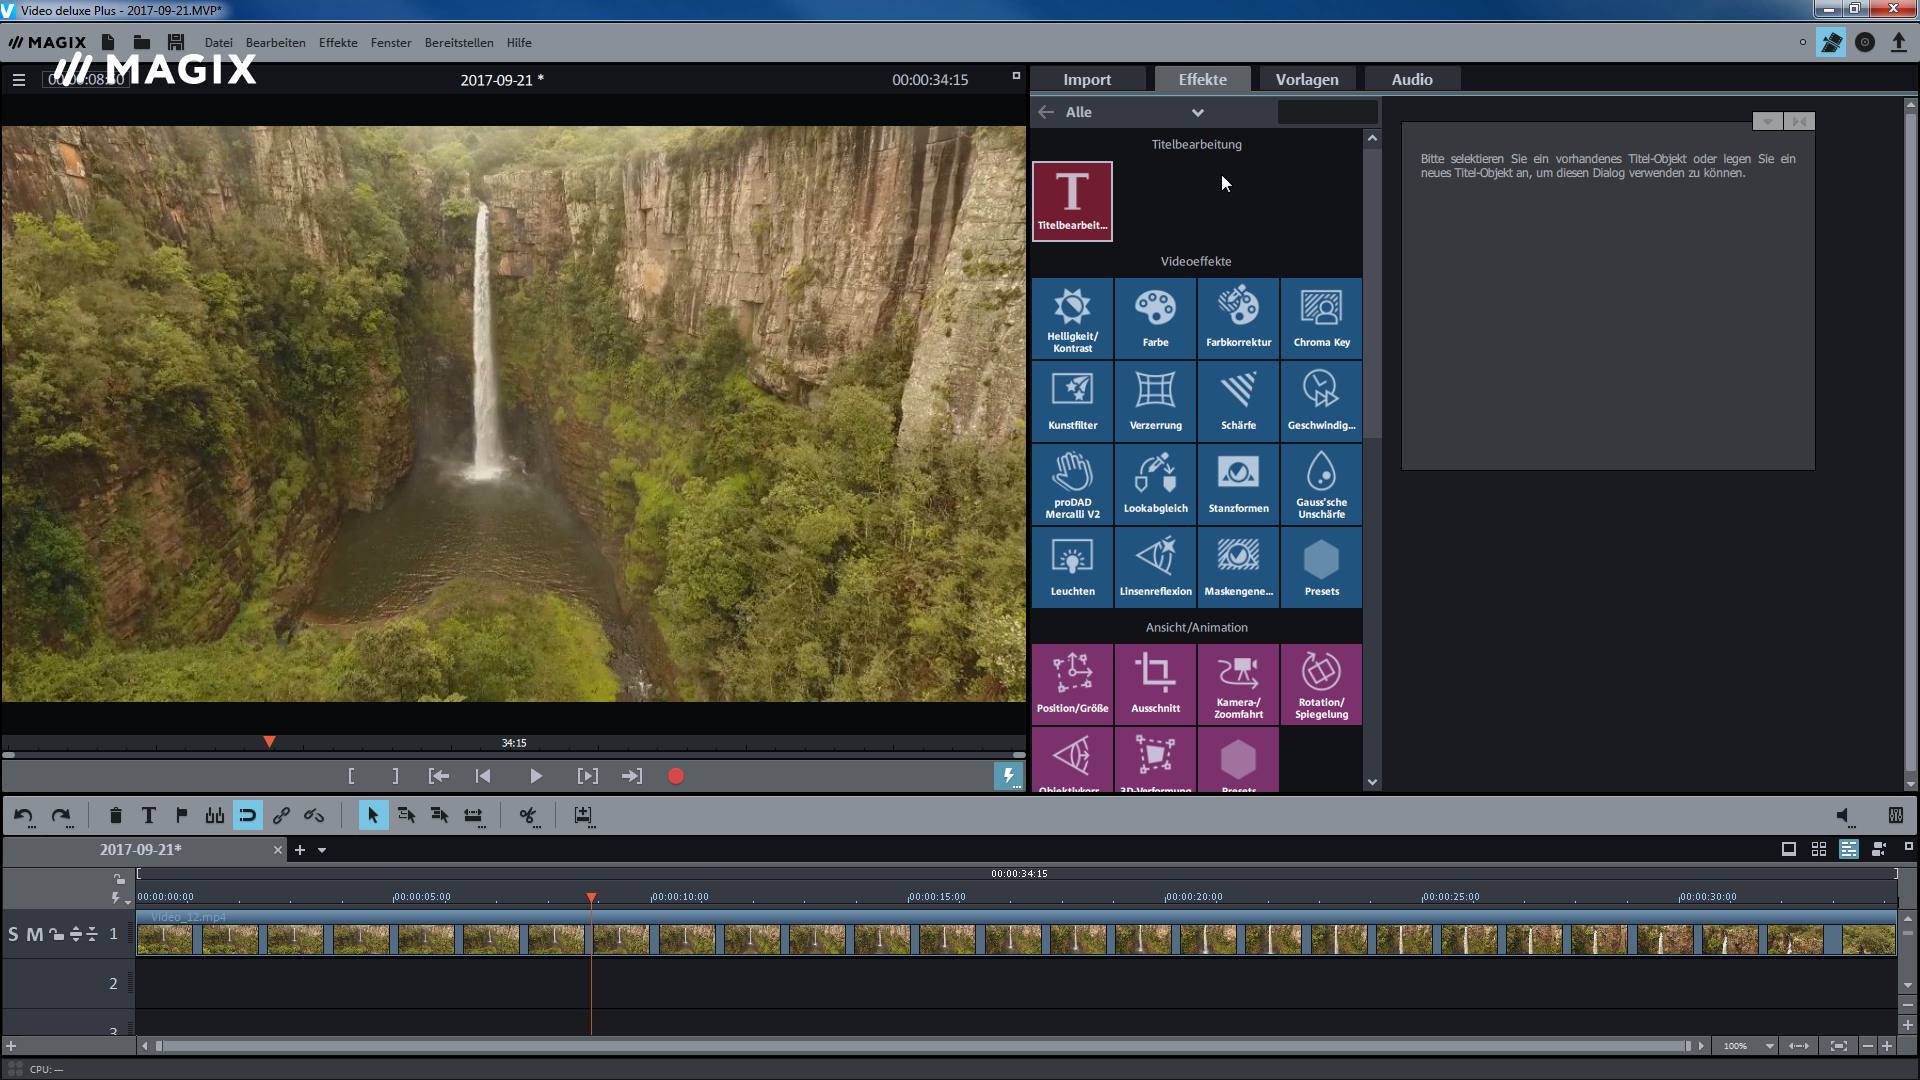
Task: Switch to the Audio tab
Action: (x=1412, y=79)
